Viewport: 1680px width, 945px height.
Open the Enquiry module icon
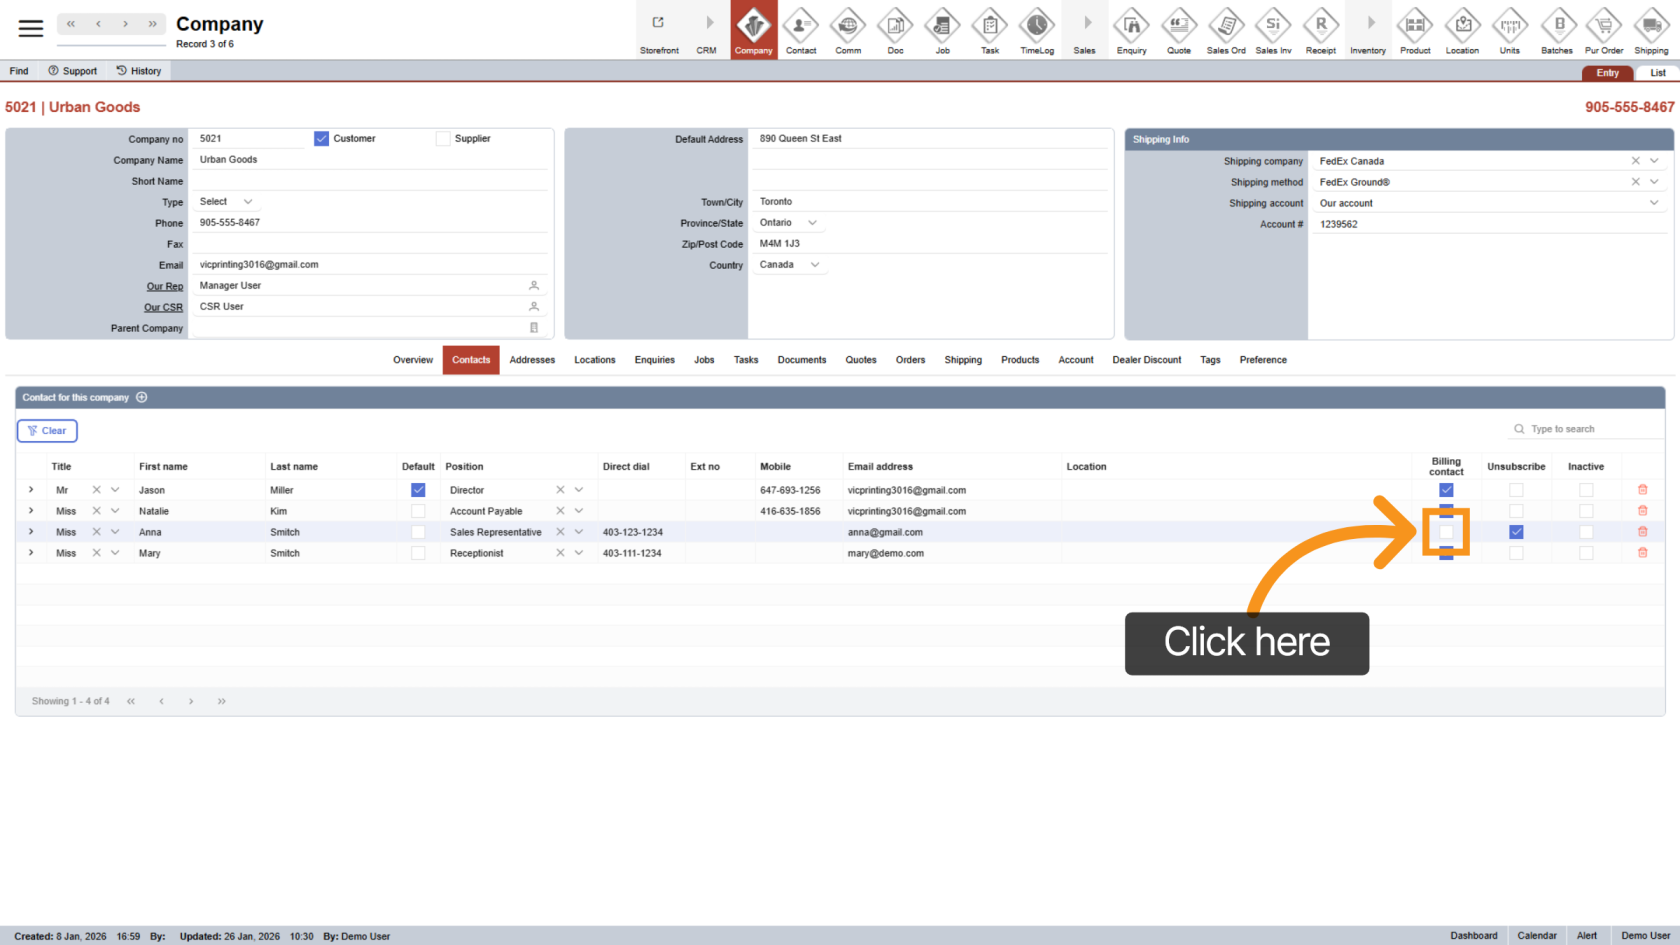point(1131,27)
